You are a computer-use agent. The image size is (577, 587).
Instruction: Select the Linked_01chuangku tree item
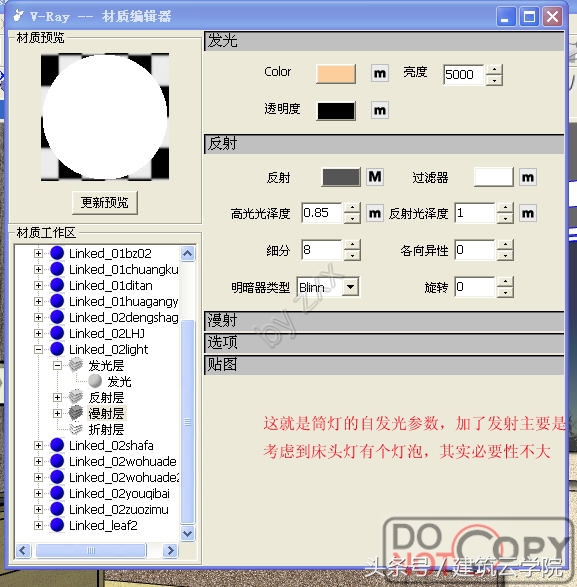(124, 270)
